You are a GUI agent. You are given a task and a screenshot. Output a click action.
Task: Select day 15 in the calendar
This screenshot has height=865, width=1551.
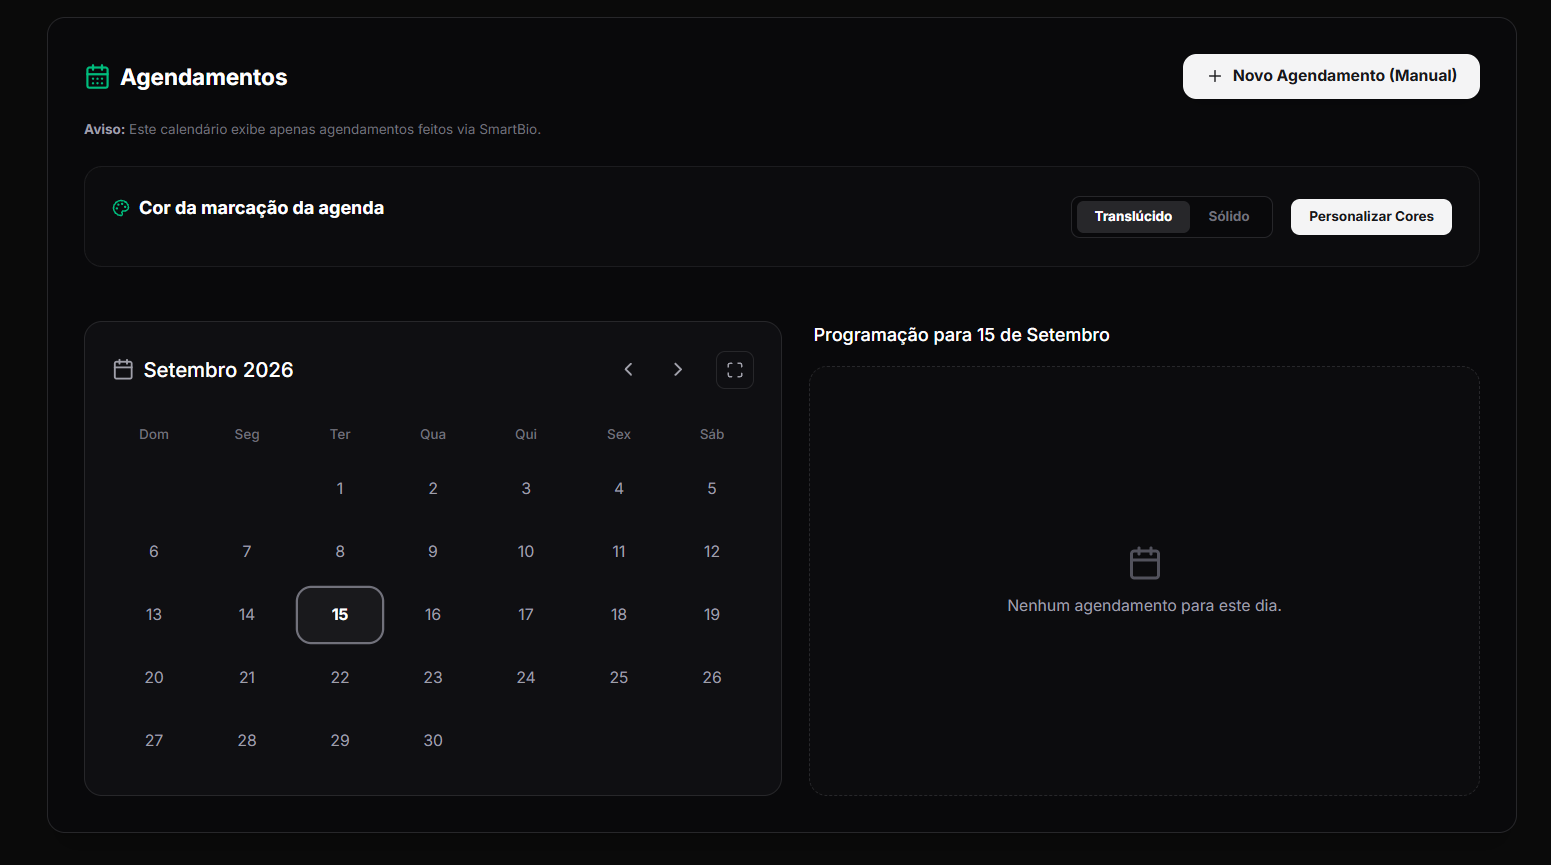coord(340,615)
